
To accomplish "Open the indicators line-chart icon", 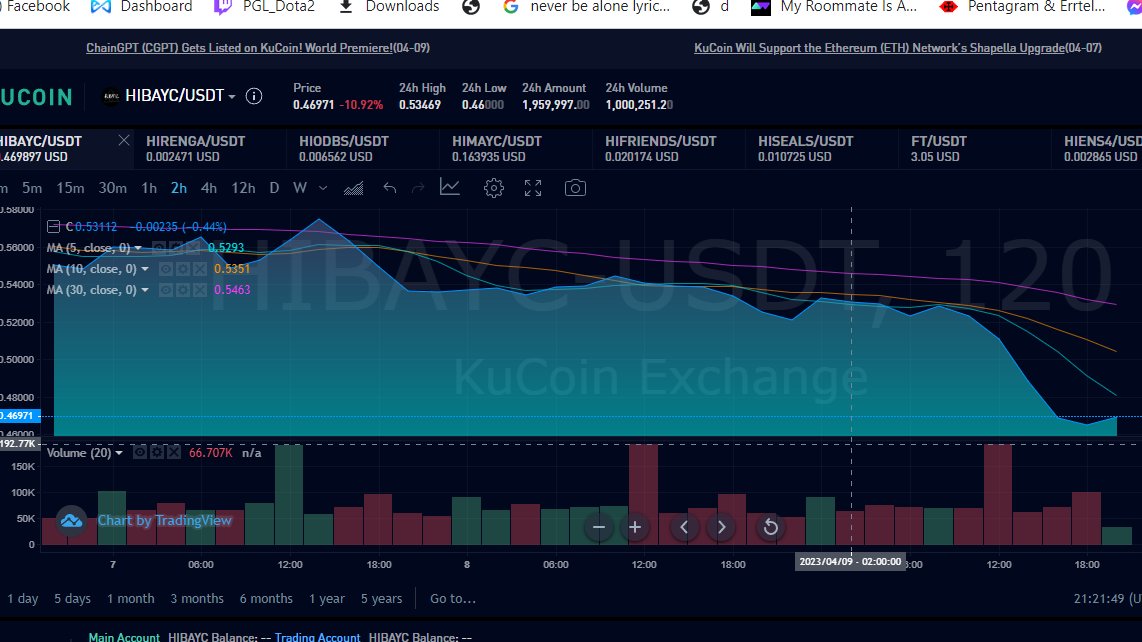I will click(450, 187).
